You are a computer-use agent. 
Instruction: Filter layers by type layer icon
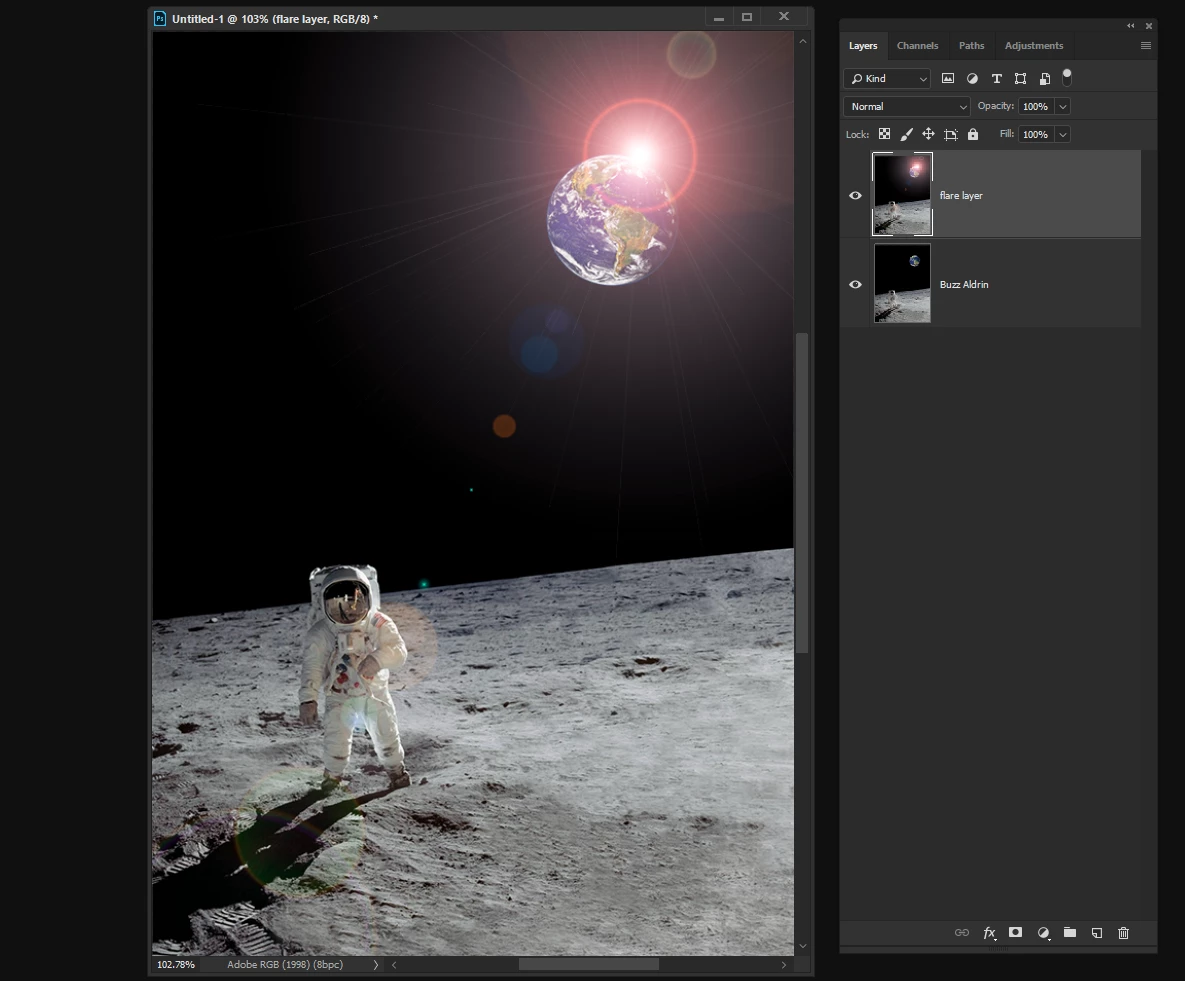click(x=996, y=78)
